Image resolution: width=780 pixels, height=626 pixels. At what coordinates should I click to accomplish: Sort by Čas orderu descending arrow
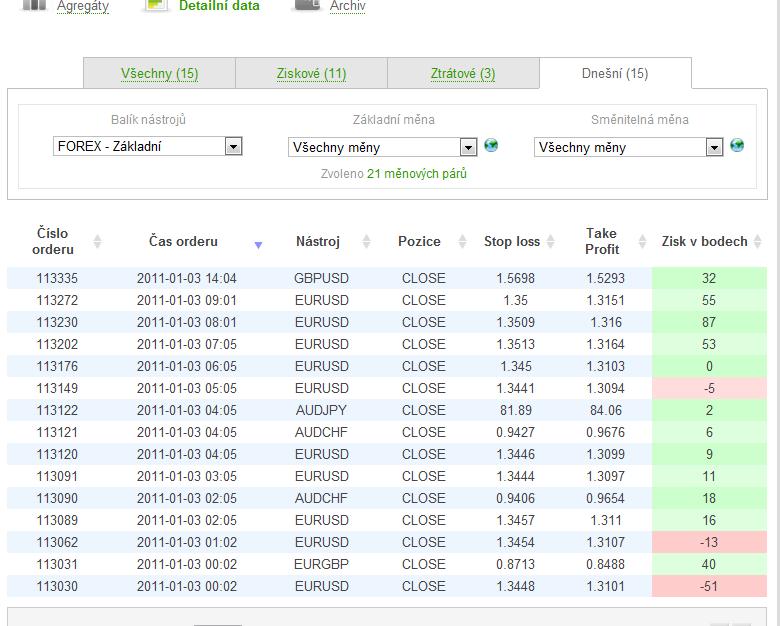258,245
